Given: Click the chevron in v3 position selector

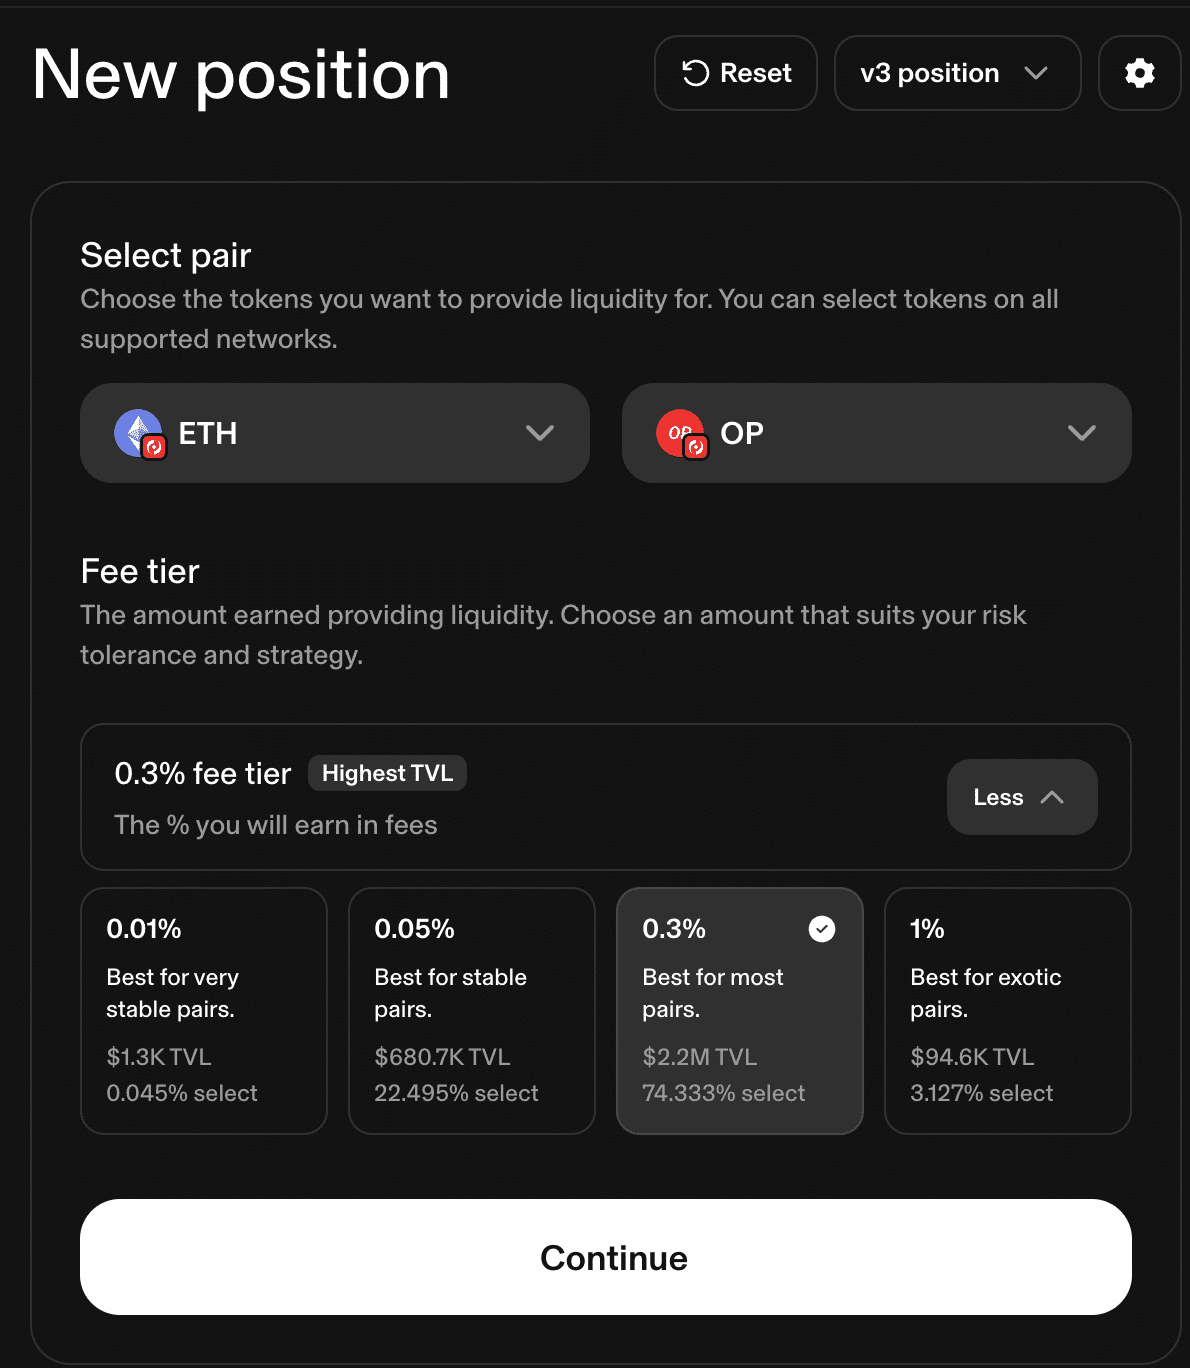Looking at the screenshot, I should click(1036, 73).
